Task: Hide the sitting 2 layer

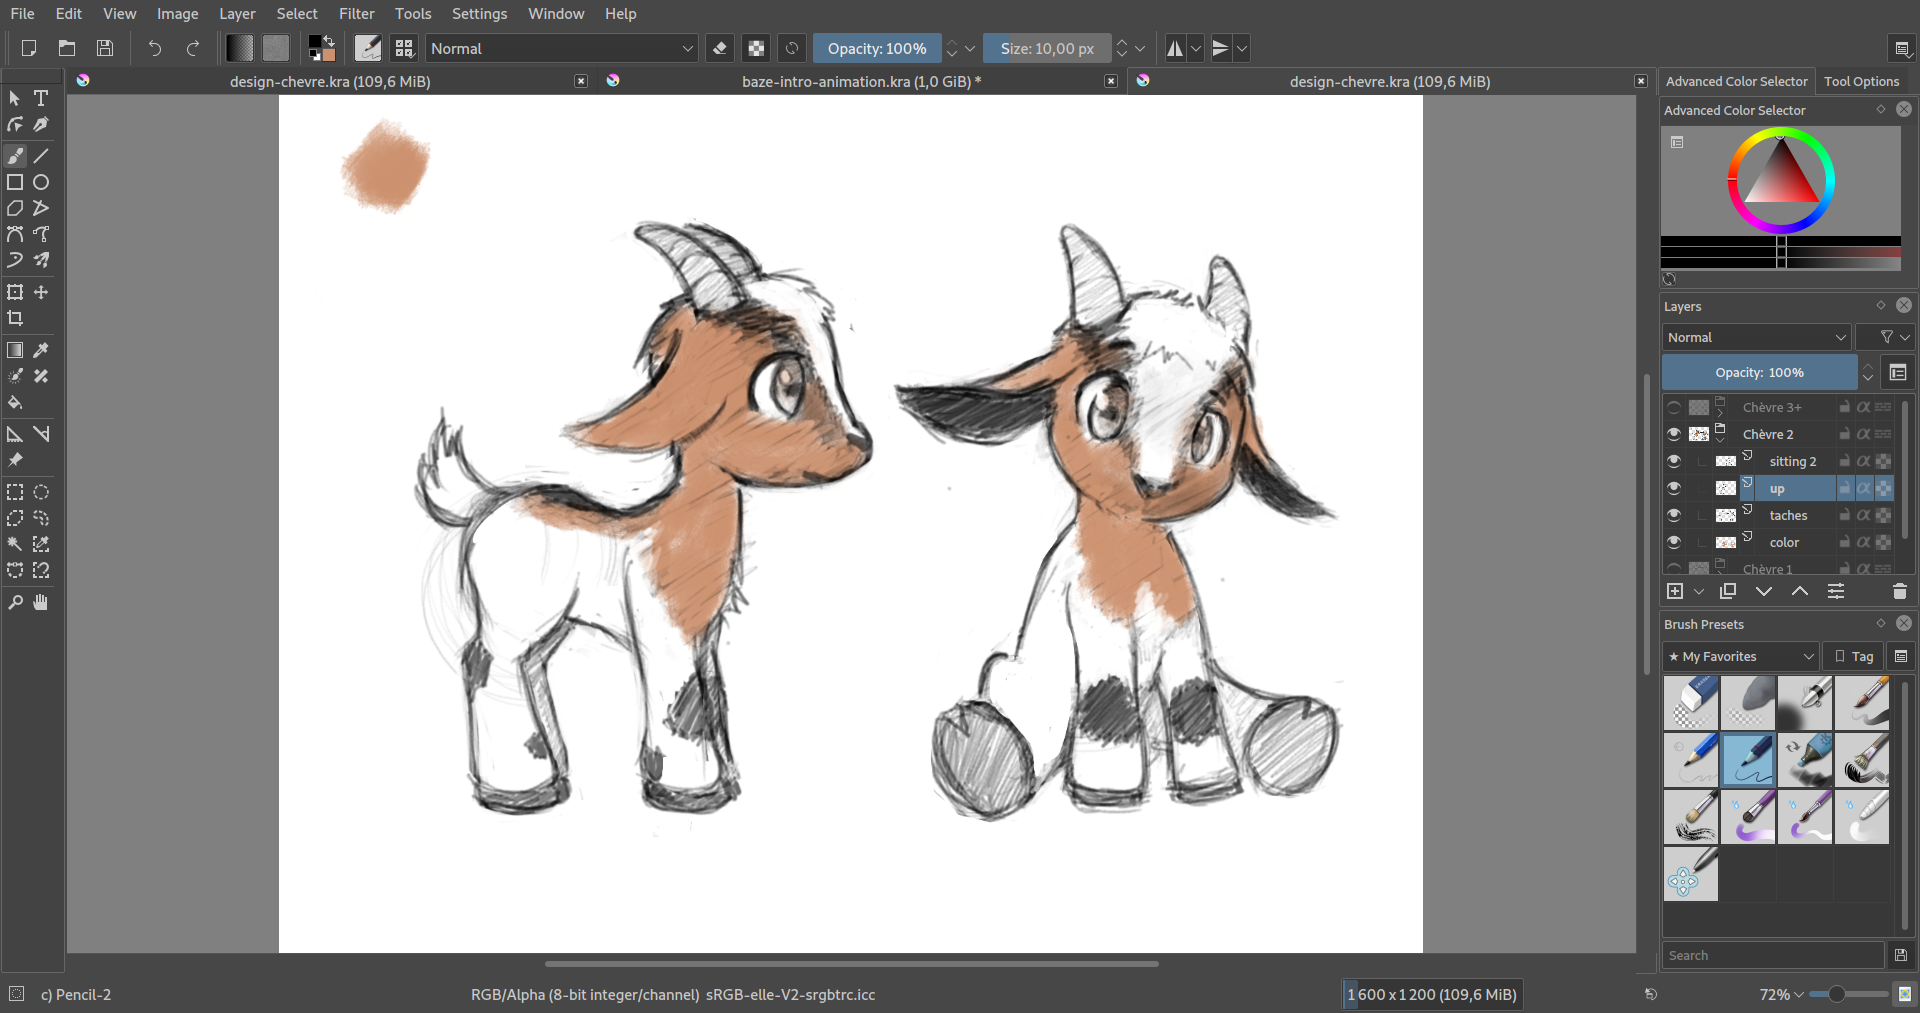Action: tap(1673, 461)
